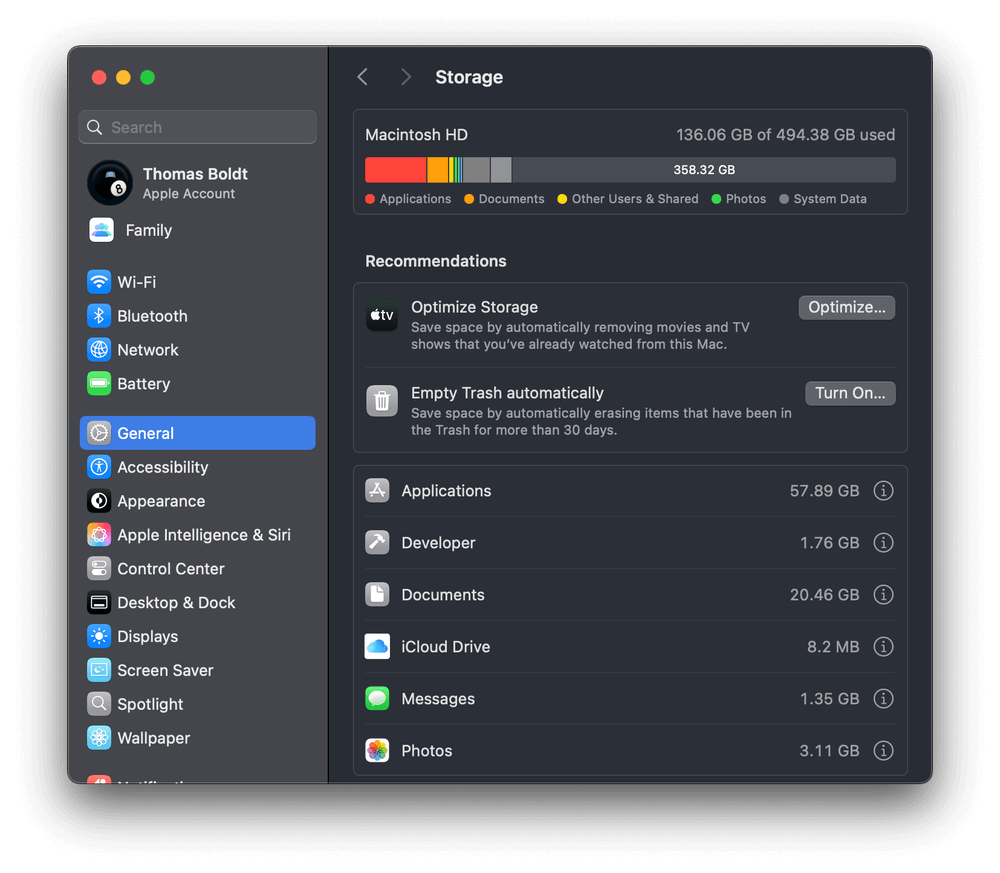
Task: Open the Network globe icon
Action: 99,349
